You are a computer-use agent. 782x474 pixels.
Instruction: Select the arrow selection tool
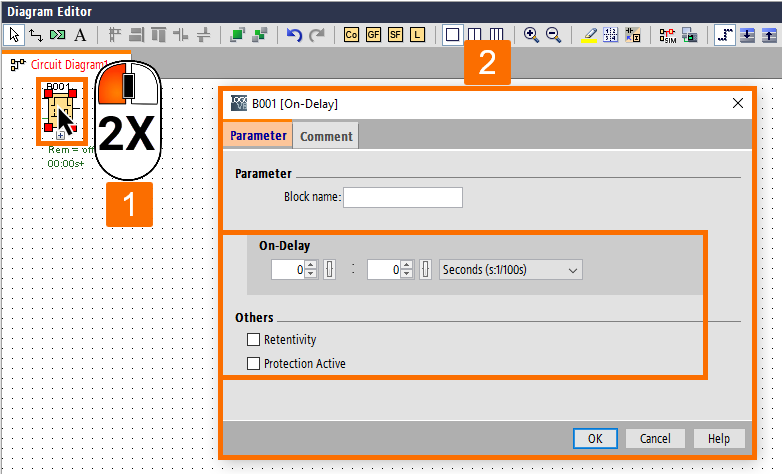(14, 35)
